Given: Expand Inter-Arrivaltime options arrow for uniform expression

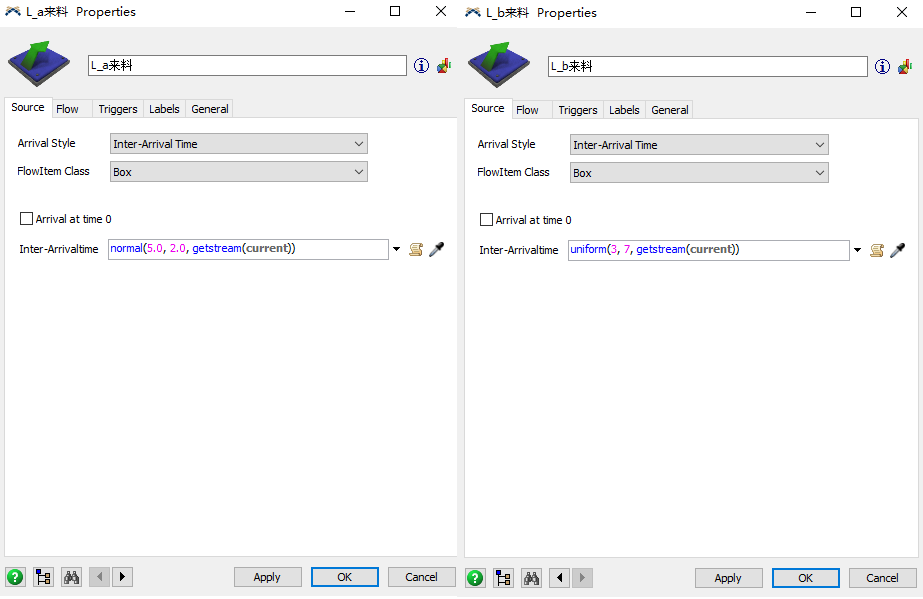Looking at the screenshot, I should tap(858, 251).
